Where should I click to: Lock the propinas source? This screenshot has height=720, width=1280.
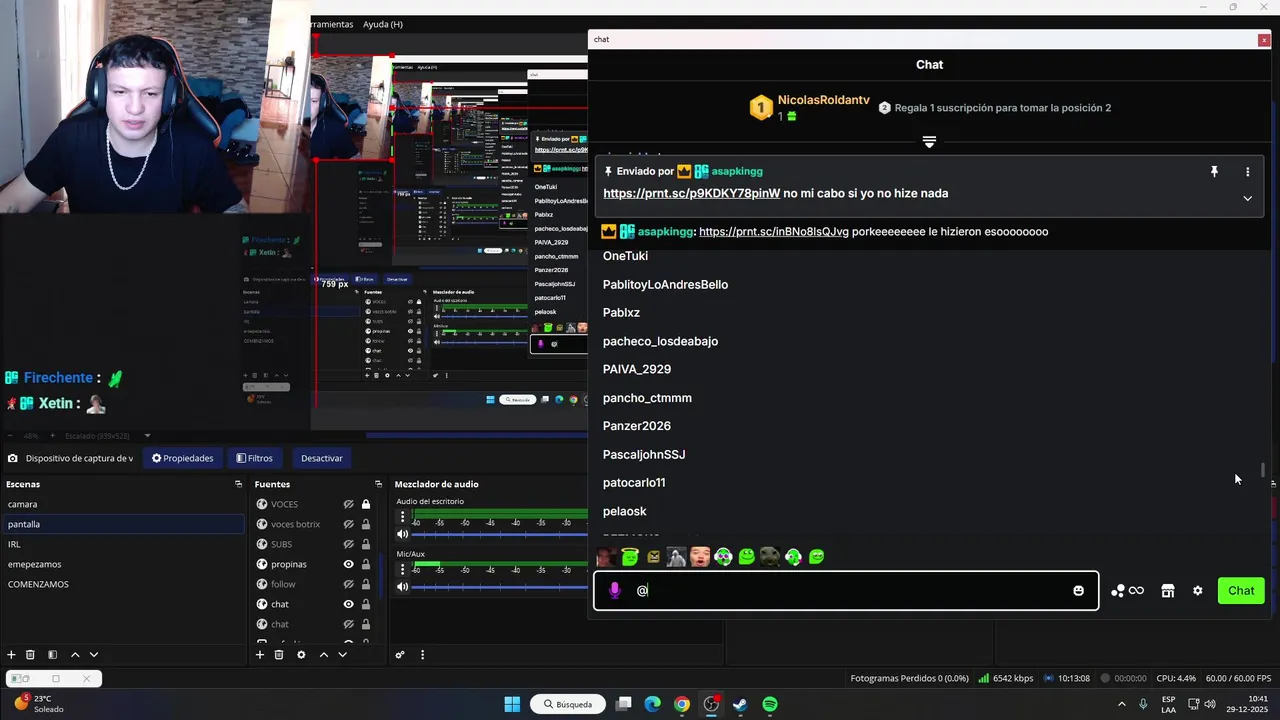[366, 564]
